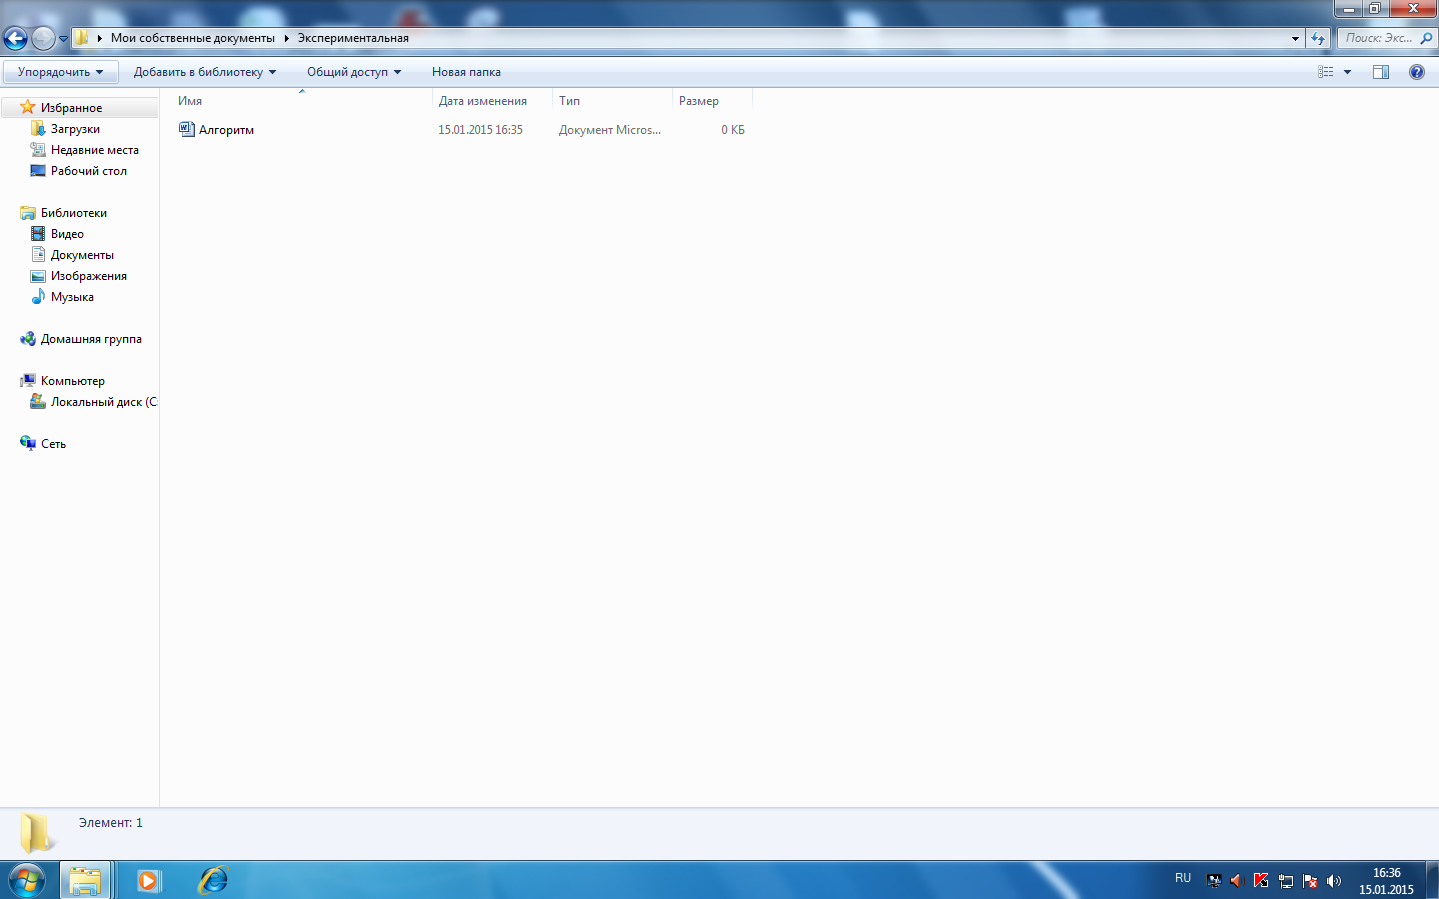Image resolution: width=1439 pixels, height=899 pixels.
Task: Open Недавние места in the sidebar
Action: click(95, 150)
